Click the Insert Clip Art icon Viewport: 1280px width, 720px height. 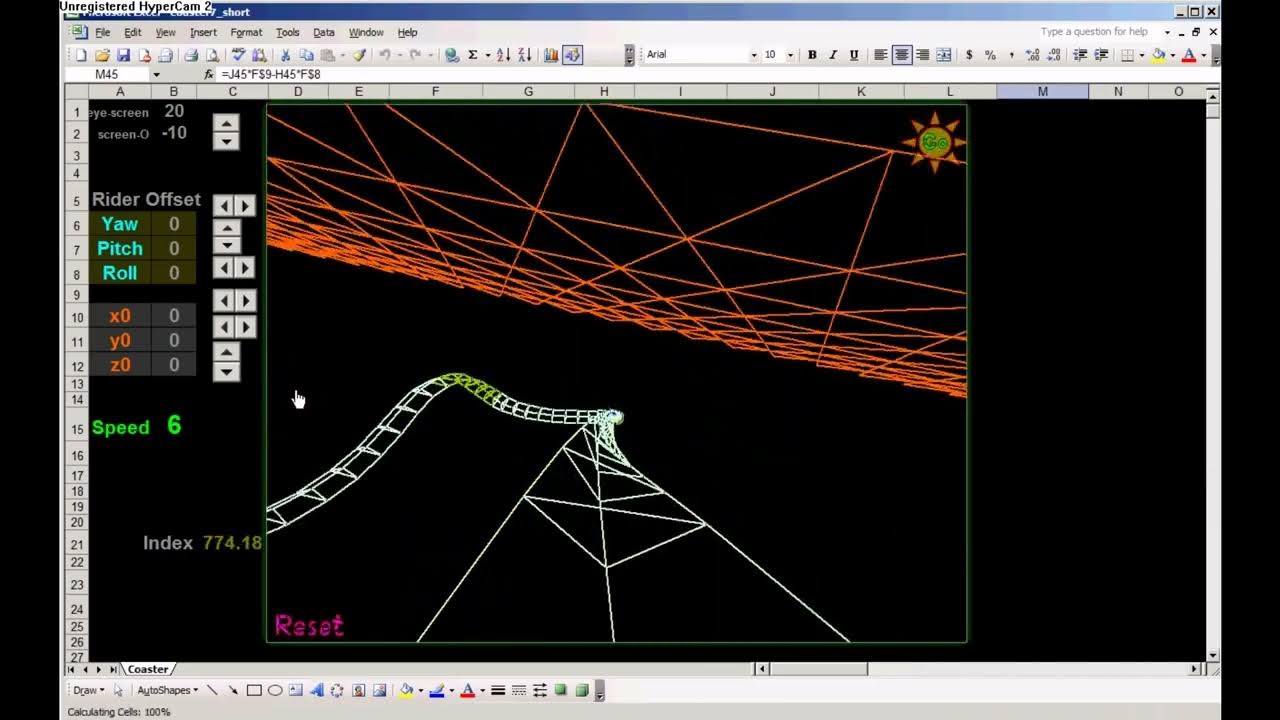point(358,690)
